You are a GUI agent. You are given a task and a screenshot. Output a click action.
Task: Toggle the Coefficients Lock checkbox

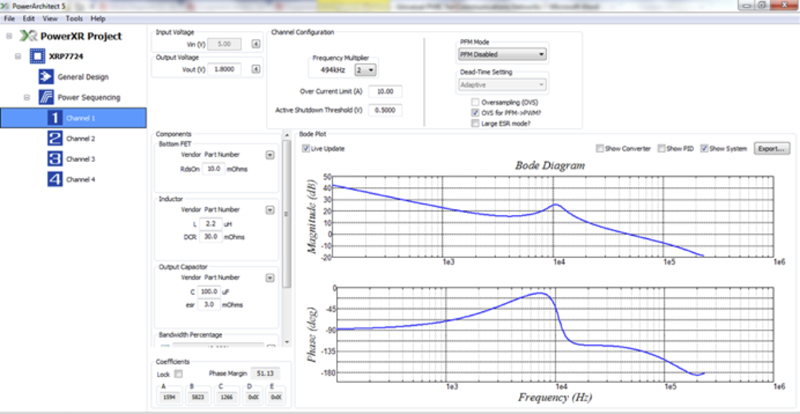pos(178,373)
